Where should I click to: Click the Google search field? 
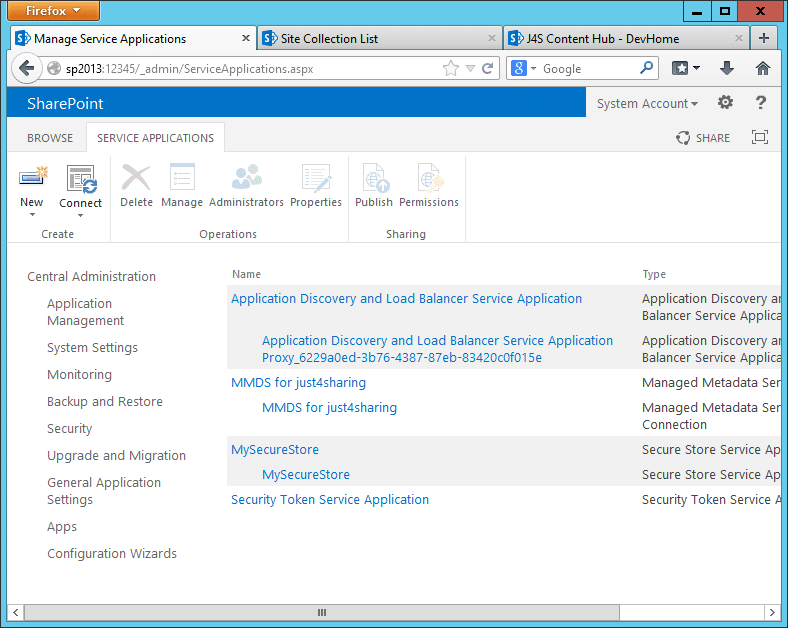(x=588, y=68)
